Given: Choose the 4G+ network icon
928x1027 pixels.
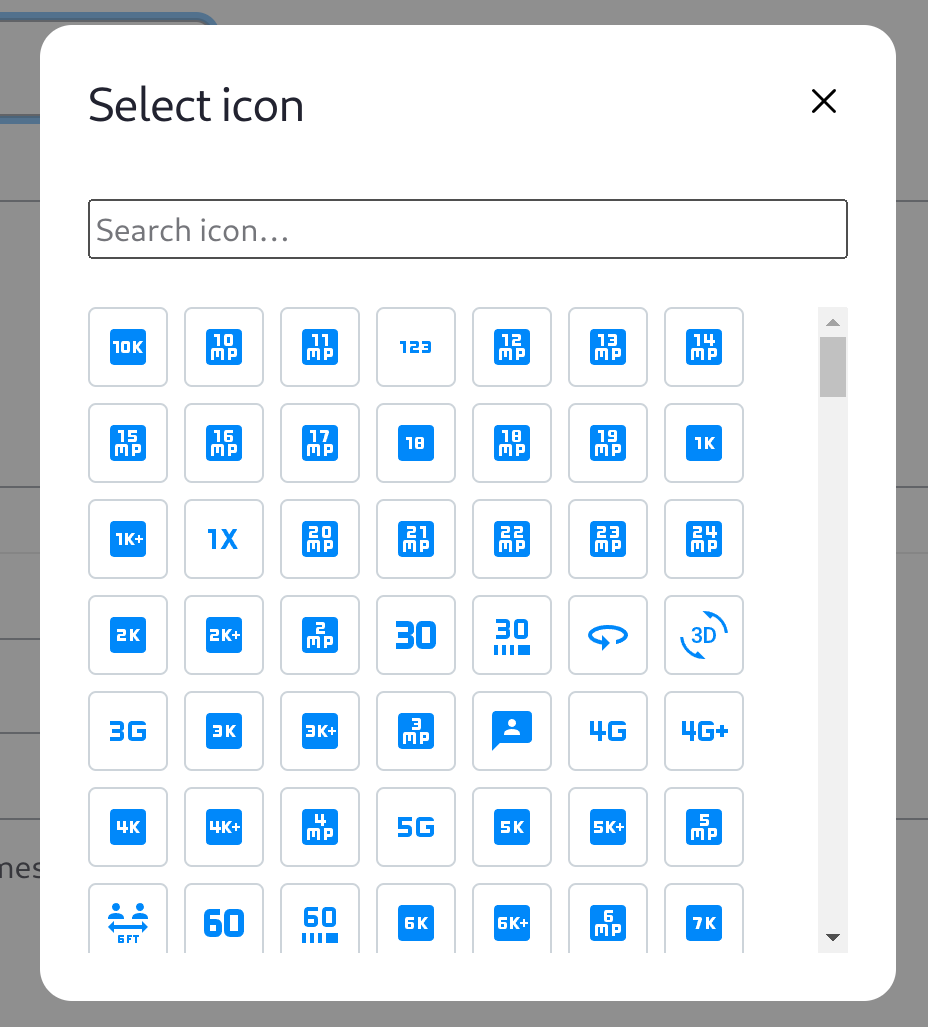Looking at the screenshot, I should pos(703,731).
